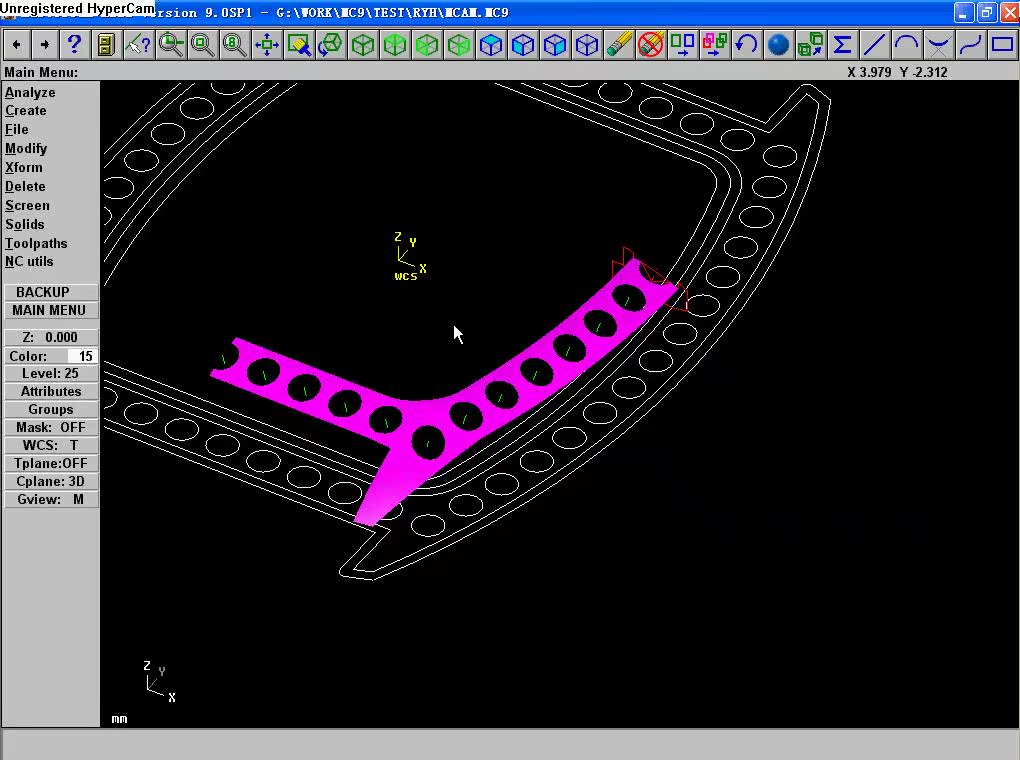
Task: Click the fit-to-screen arrows icon
Action: pos(266,45)
